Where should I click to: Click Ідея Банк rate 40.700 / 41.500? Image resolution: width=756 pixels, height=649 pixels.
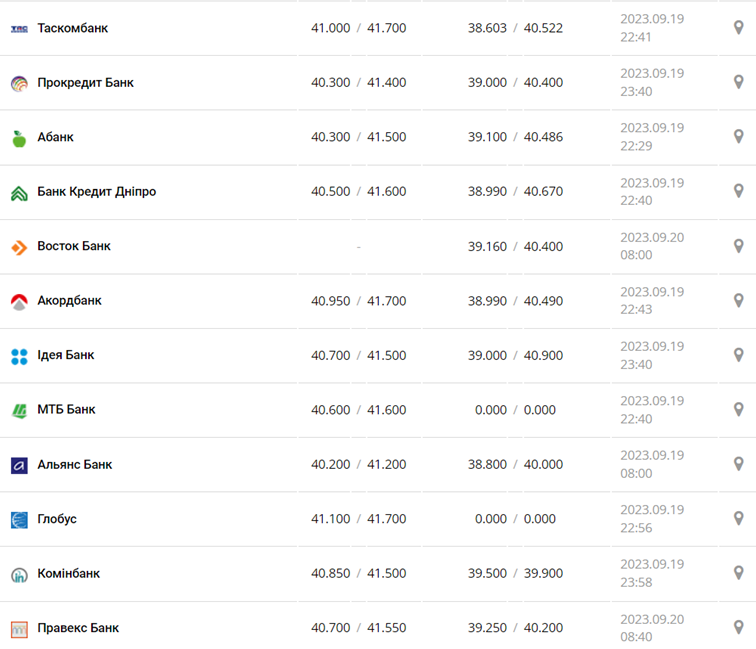358,355
